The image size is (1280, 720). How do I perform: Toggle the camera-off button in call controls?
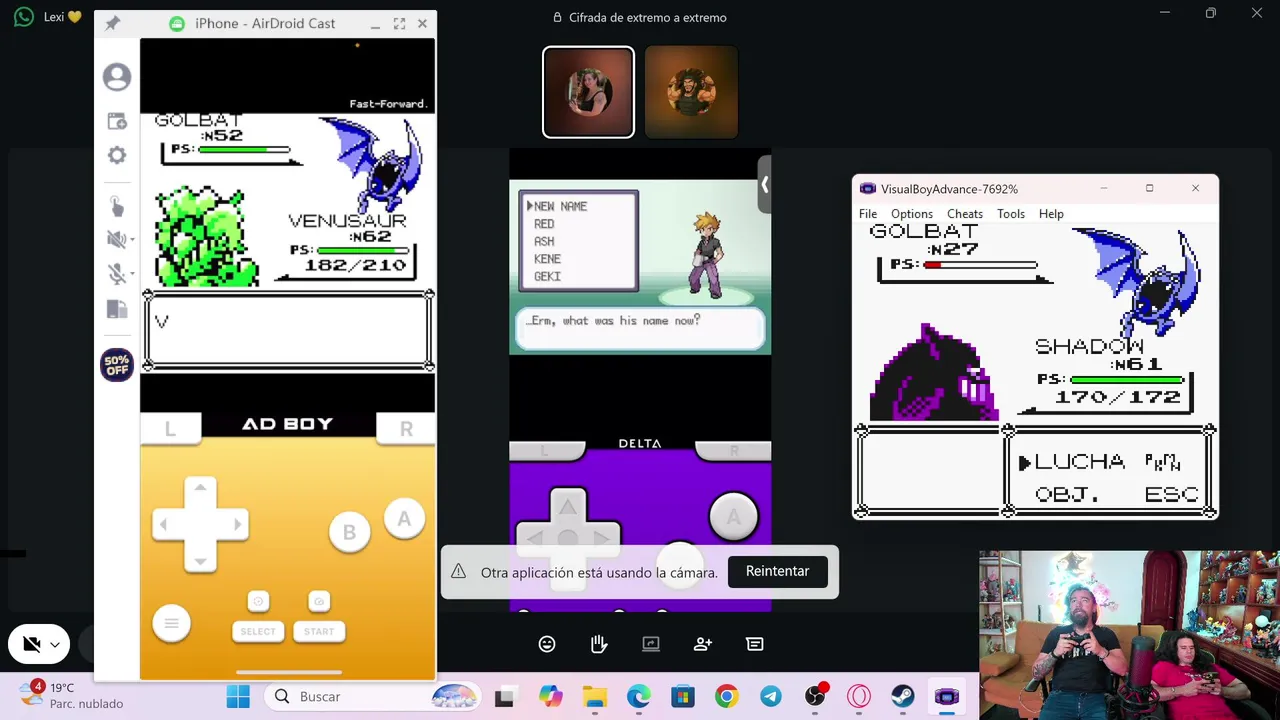tap(32, 645)
